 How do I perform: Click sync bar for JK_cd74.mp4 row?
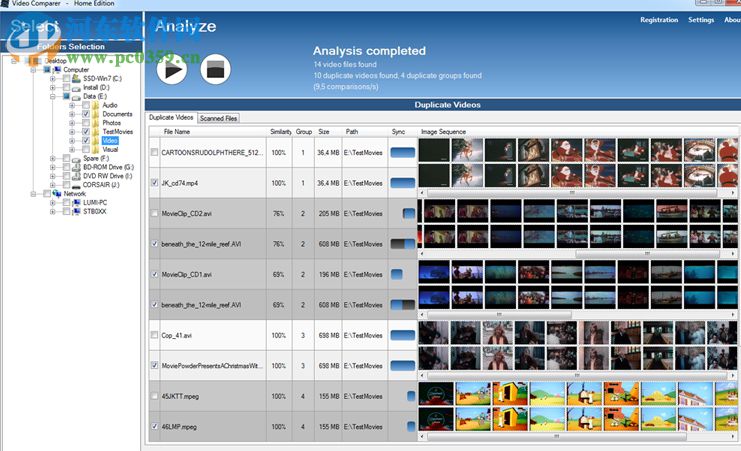[x=403, y=182]
